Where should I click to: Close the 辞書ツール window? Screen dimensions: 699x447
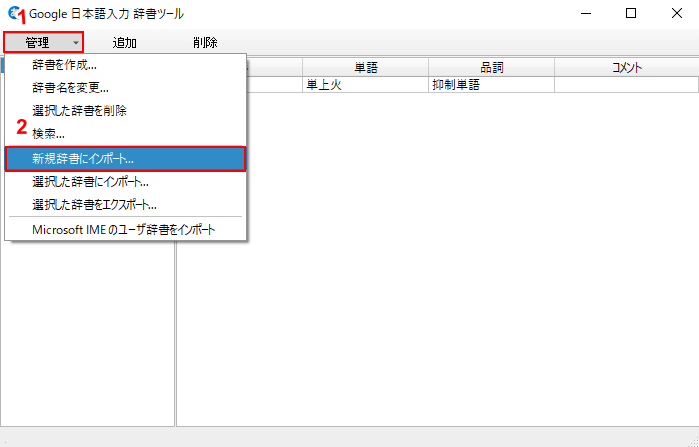click(x=676, y=13)
